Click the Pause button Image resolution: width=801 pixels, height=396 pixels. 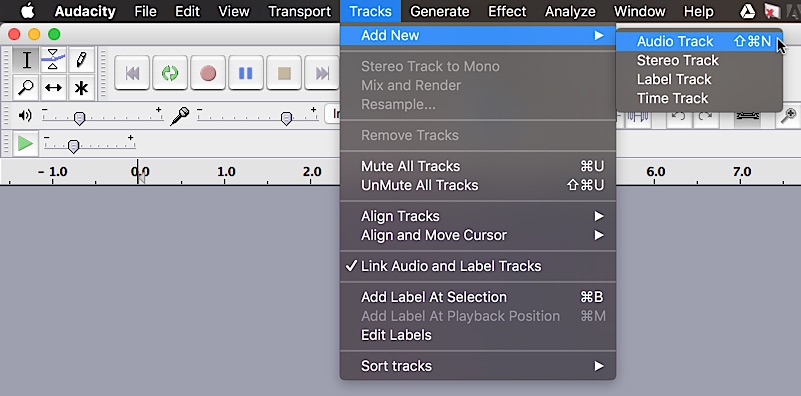(x=246, y=73)
